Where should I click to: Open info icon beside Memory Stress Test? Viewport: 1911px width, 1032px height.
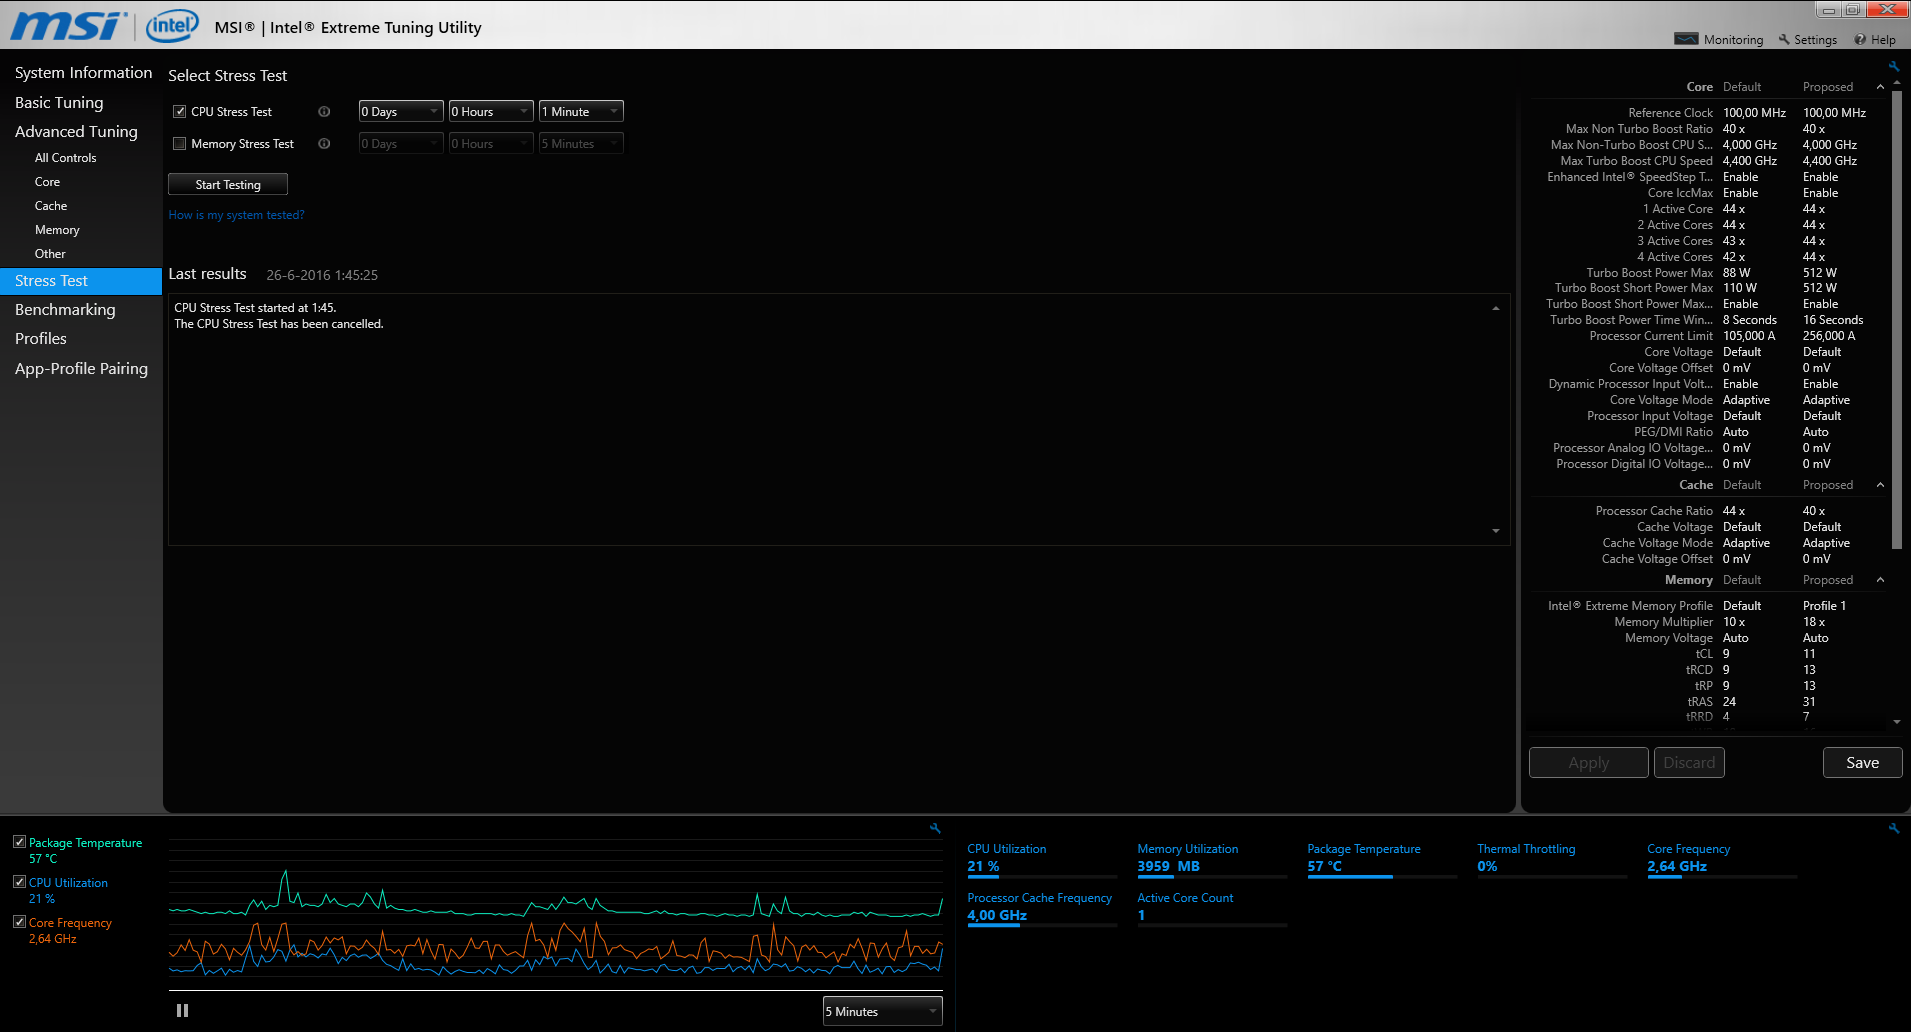(324, 144)
